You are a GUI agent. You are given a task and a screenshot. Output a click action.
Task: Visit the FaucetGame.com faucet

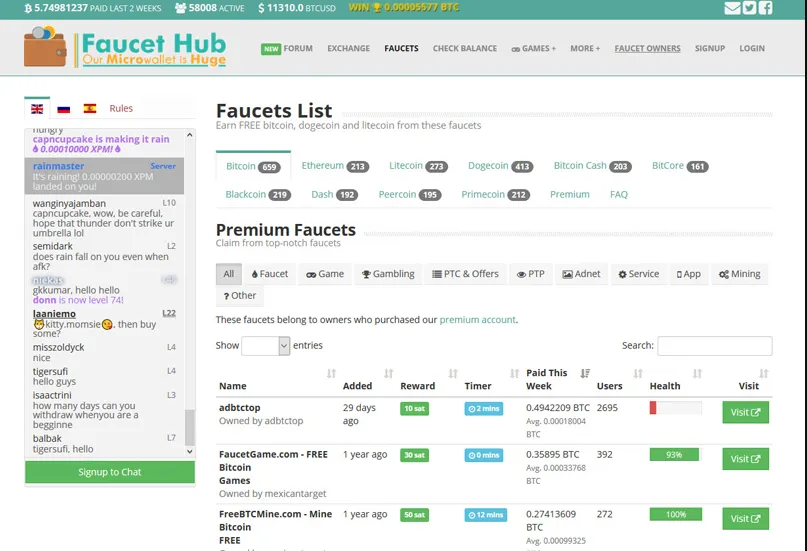click(x=745, y=459)
